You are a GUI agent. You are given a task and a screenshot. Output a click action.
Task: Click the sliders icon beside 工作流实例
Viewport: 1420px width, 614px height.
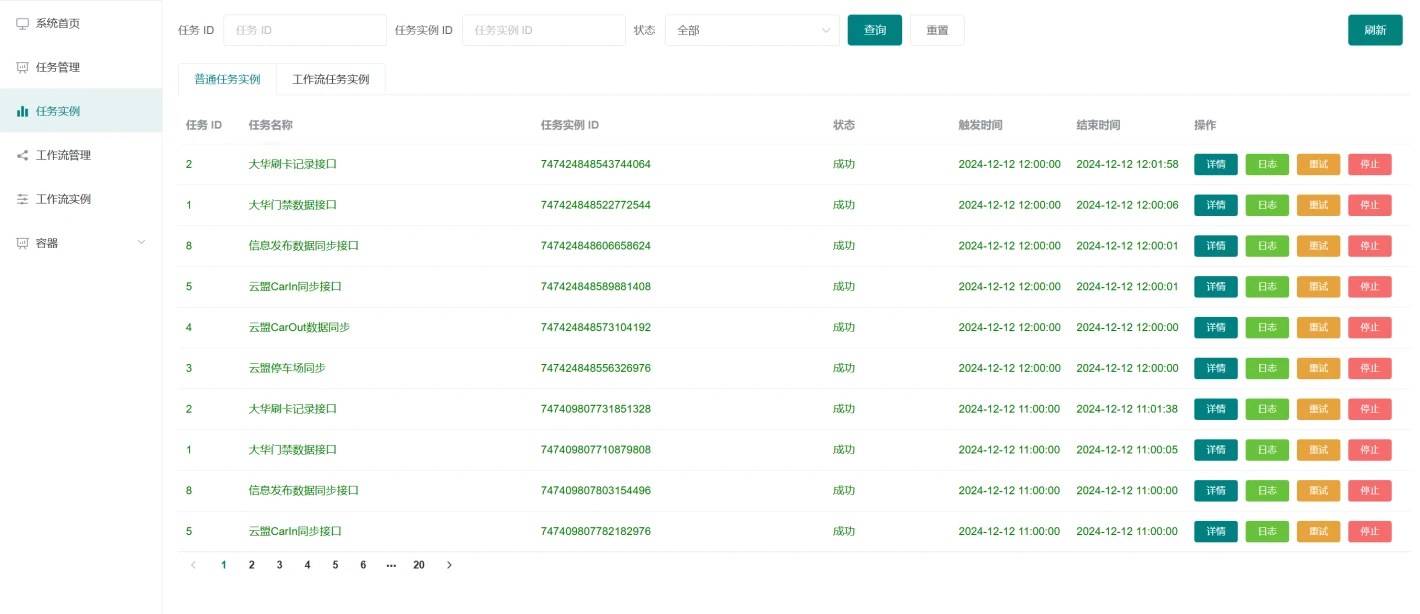tap(23, 199)
